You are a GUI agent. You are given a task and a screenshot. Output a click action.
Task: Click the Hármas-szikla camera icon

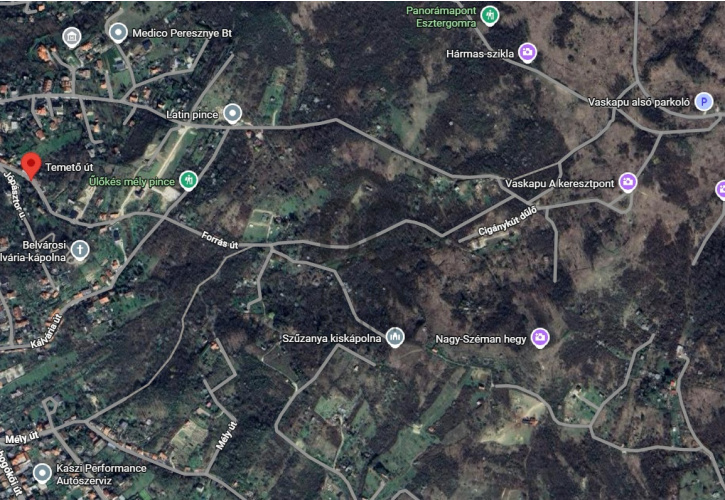528,53
